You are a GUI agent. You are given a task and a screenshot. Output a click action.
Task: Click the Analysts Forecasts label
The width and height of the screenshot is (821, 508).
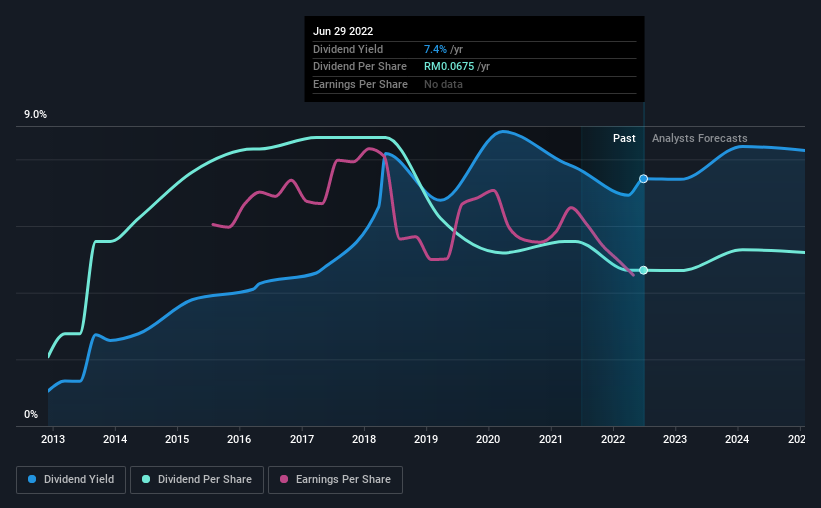[700, 138]
